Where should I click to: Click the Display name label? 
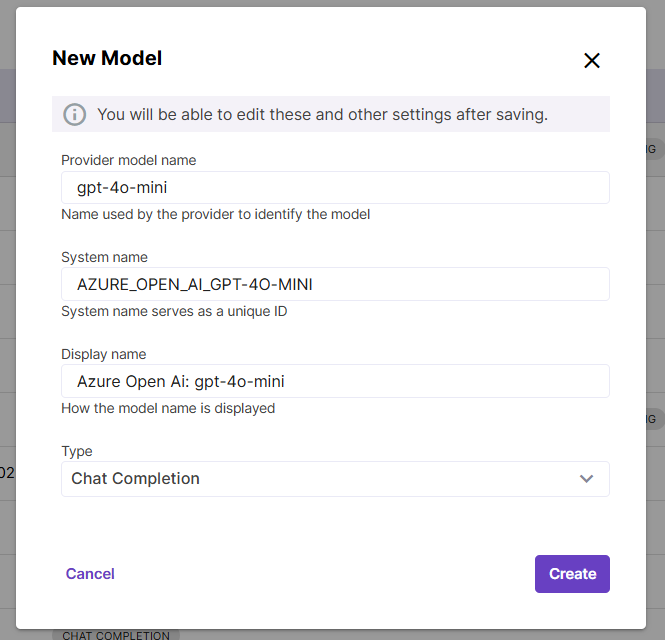pos(103,354)
